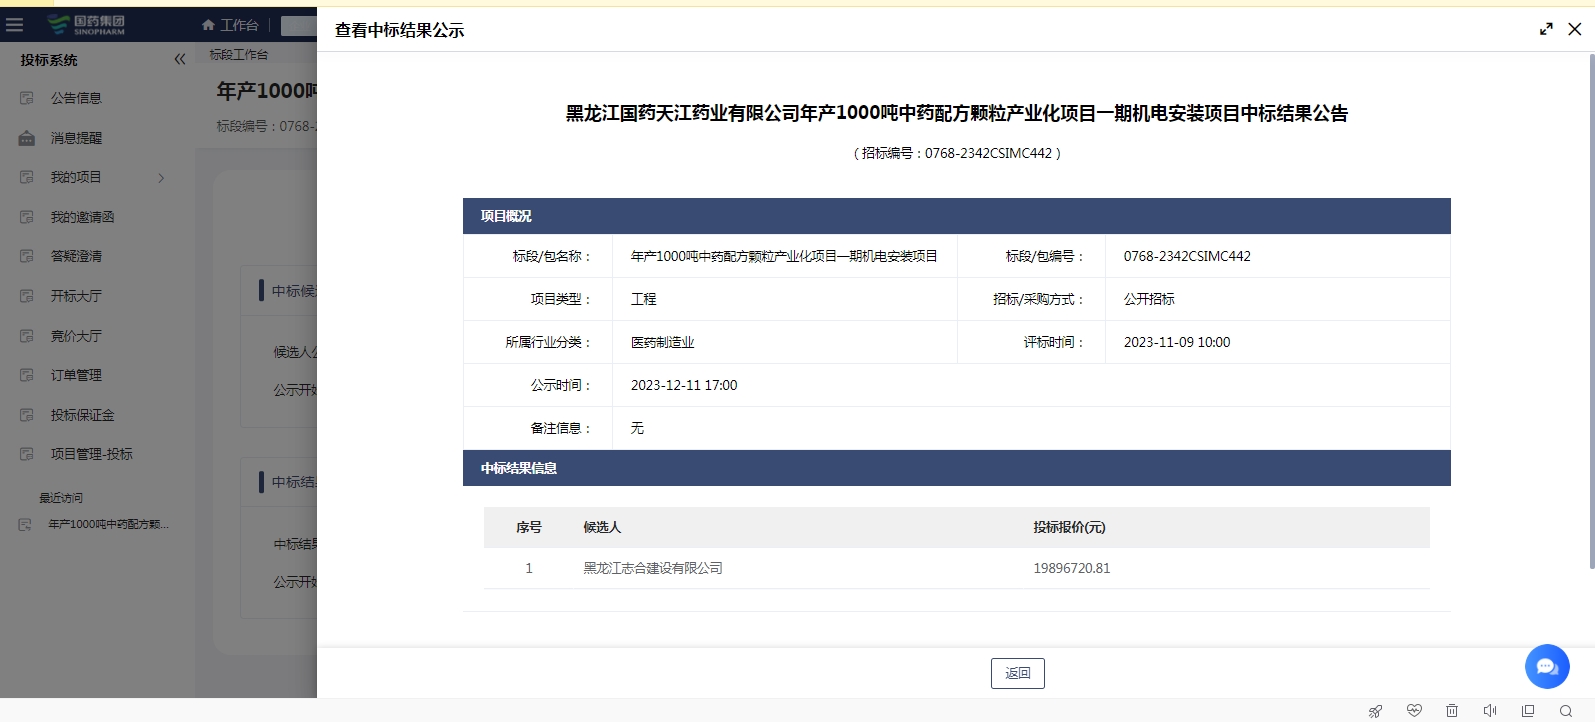This screenshot has width=1595, height=722.
Task: Click the 公开招标 value
Action: click(1149, 299)
